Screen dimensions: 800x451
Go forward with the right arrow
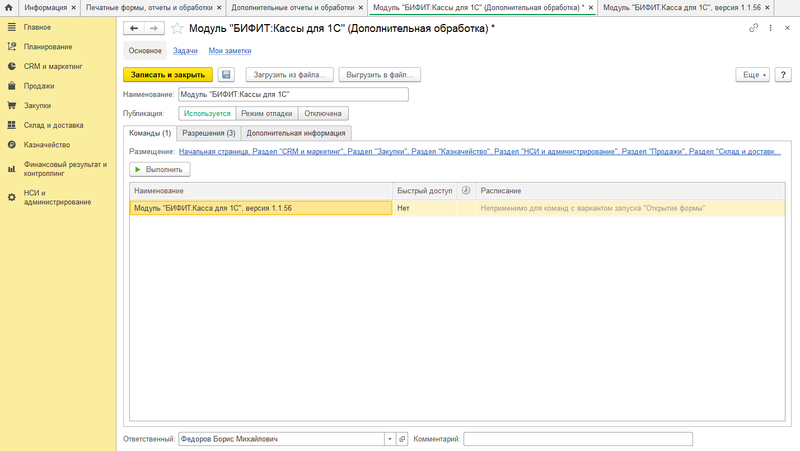click(x=154, y=29)
